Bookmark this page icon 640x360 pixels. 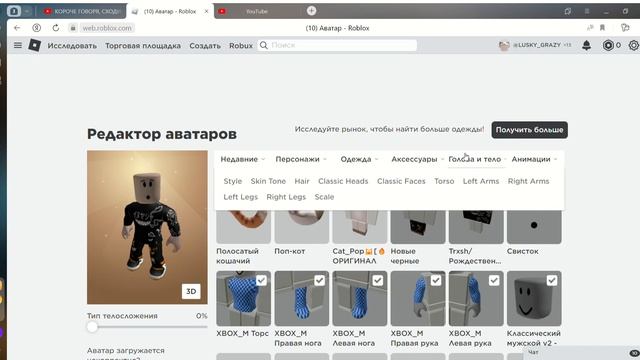(x=602, y=28)
